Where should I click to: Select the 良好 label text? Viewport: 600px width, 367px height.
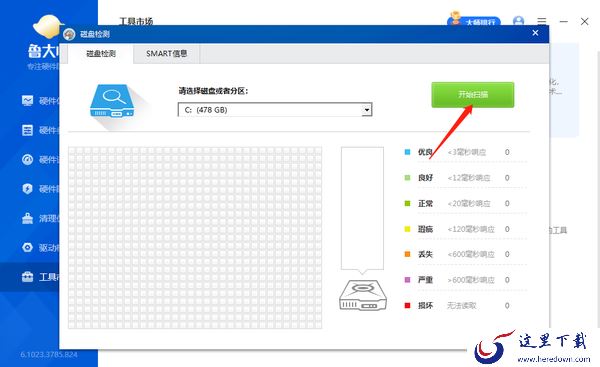click(425, 178)
